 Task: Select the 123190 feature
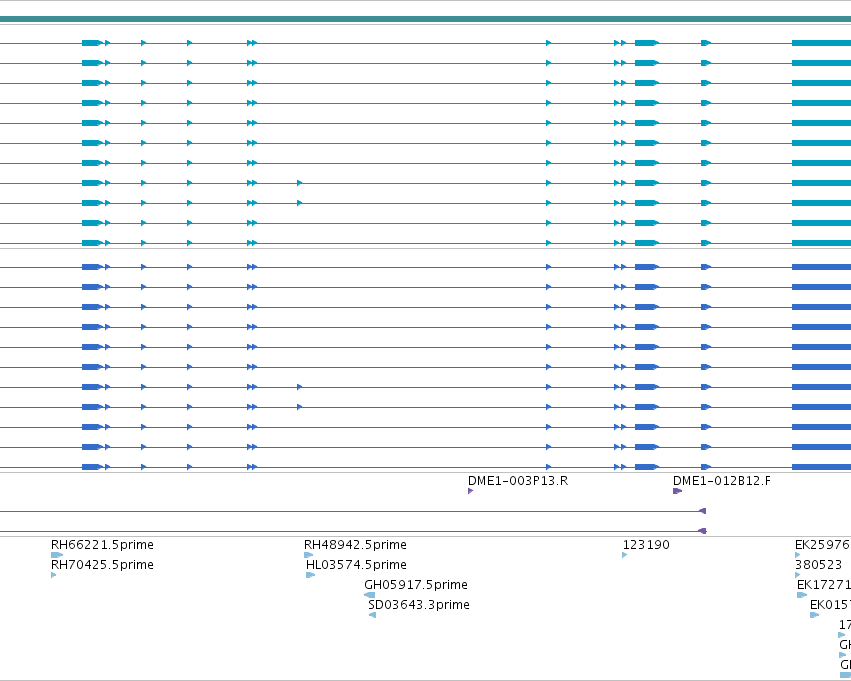(x=625, y=555)
